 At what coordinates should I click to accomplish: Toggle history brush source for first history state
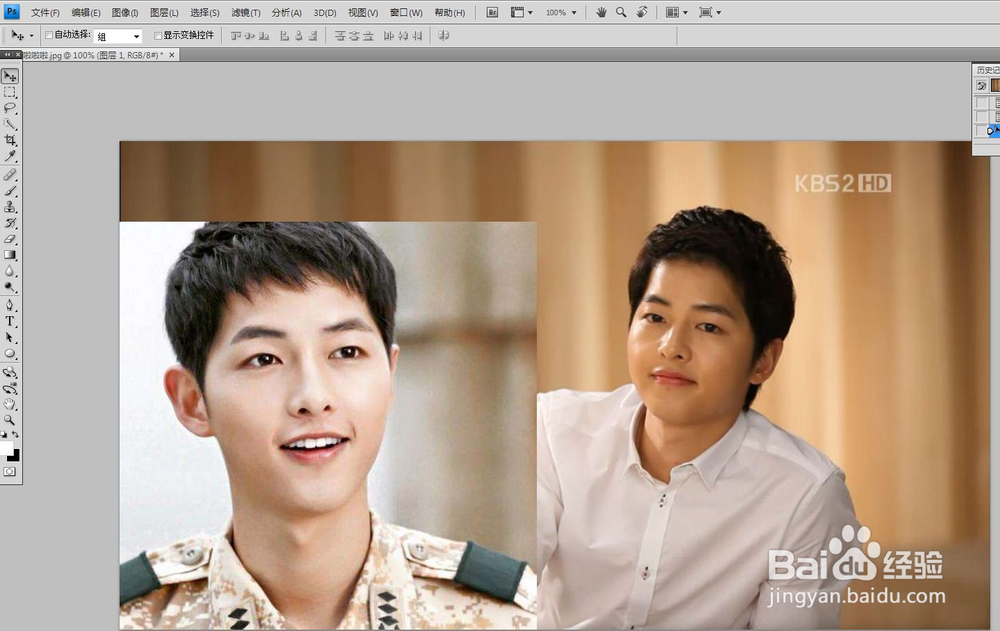pyautogui.click(x=982, y=102)
